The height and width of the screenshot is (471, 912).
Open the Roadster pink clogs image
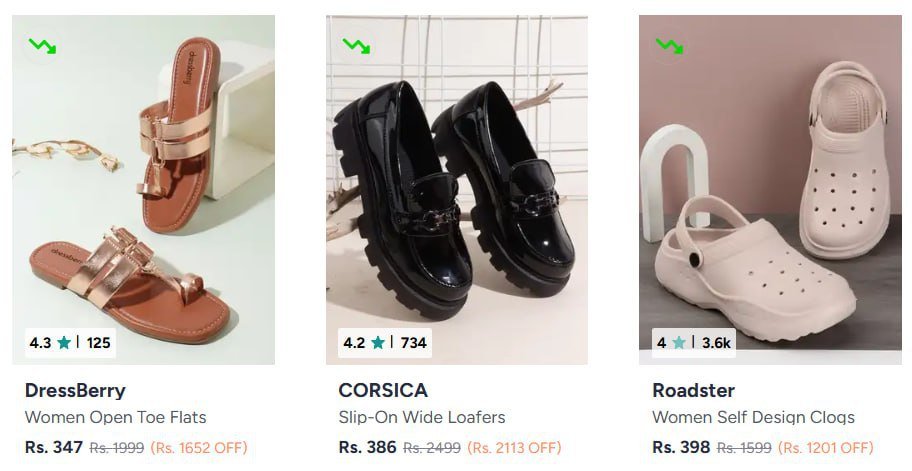pyautogui.click(x=770, y=190)
